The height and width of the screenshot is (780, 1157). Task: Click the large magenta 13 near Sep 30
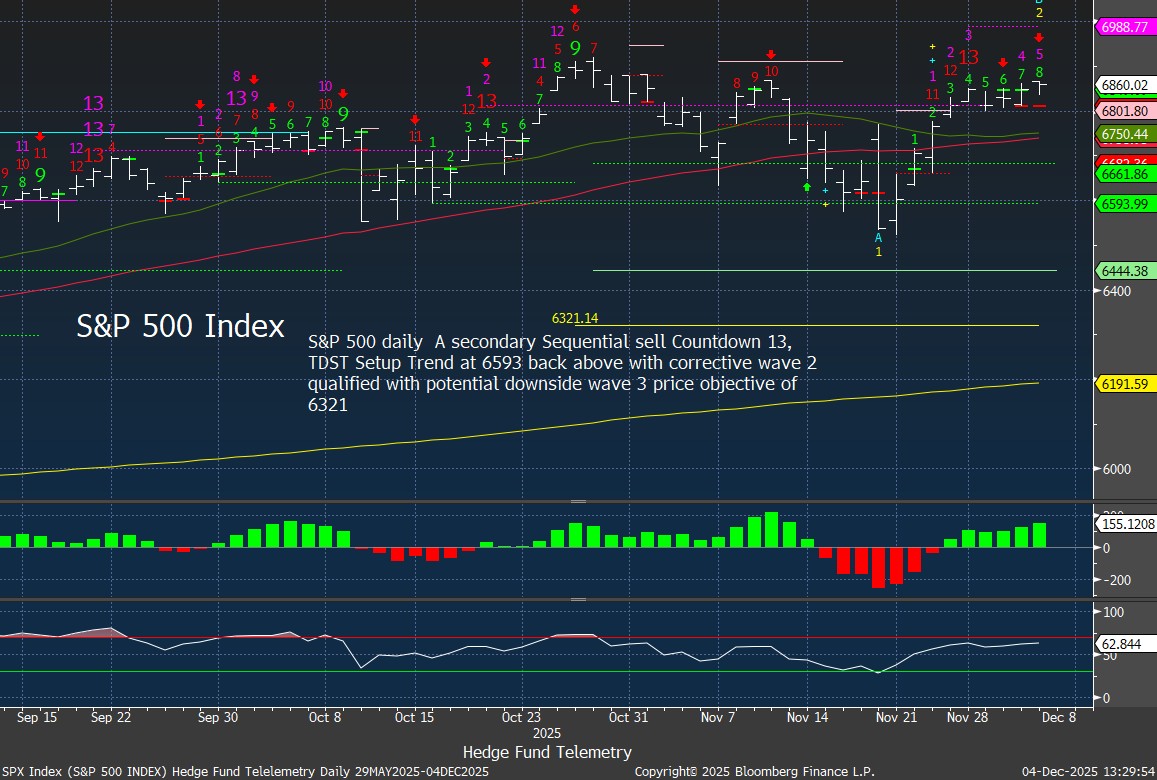coord(237,98)
